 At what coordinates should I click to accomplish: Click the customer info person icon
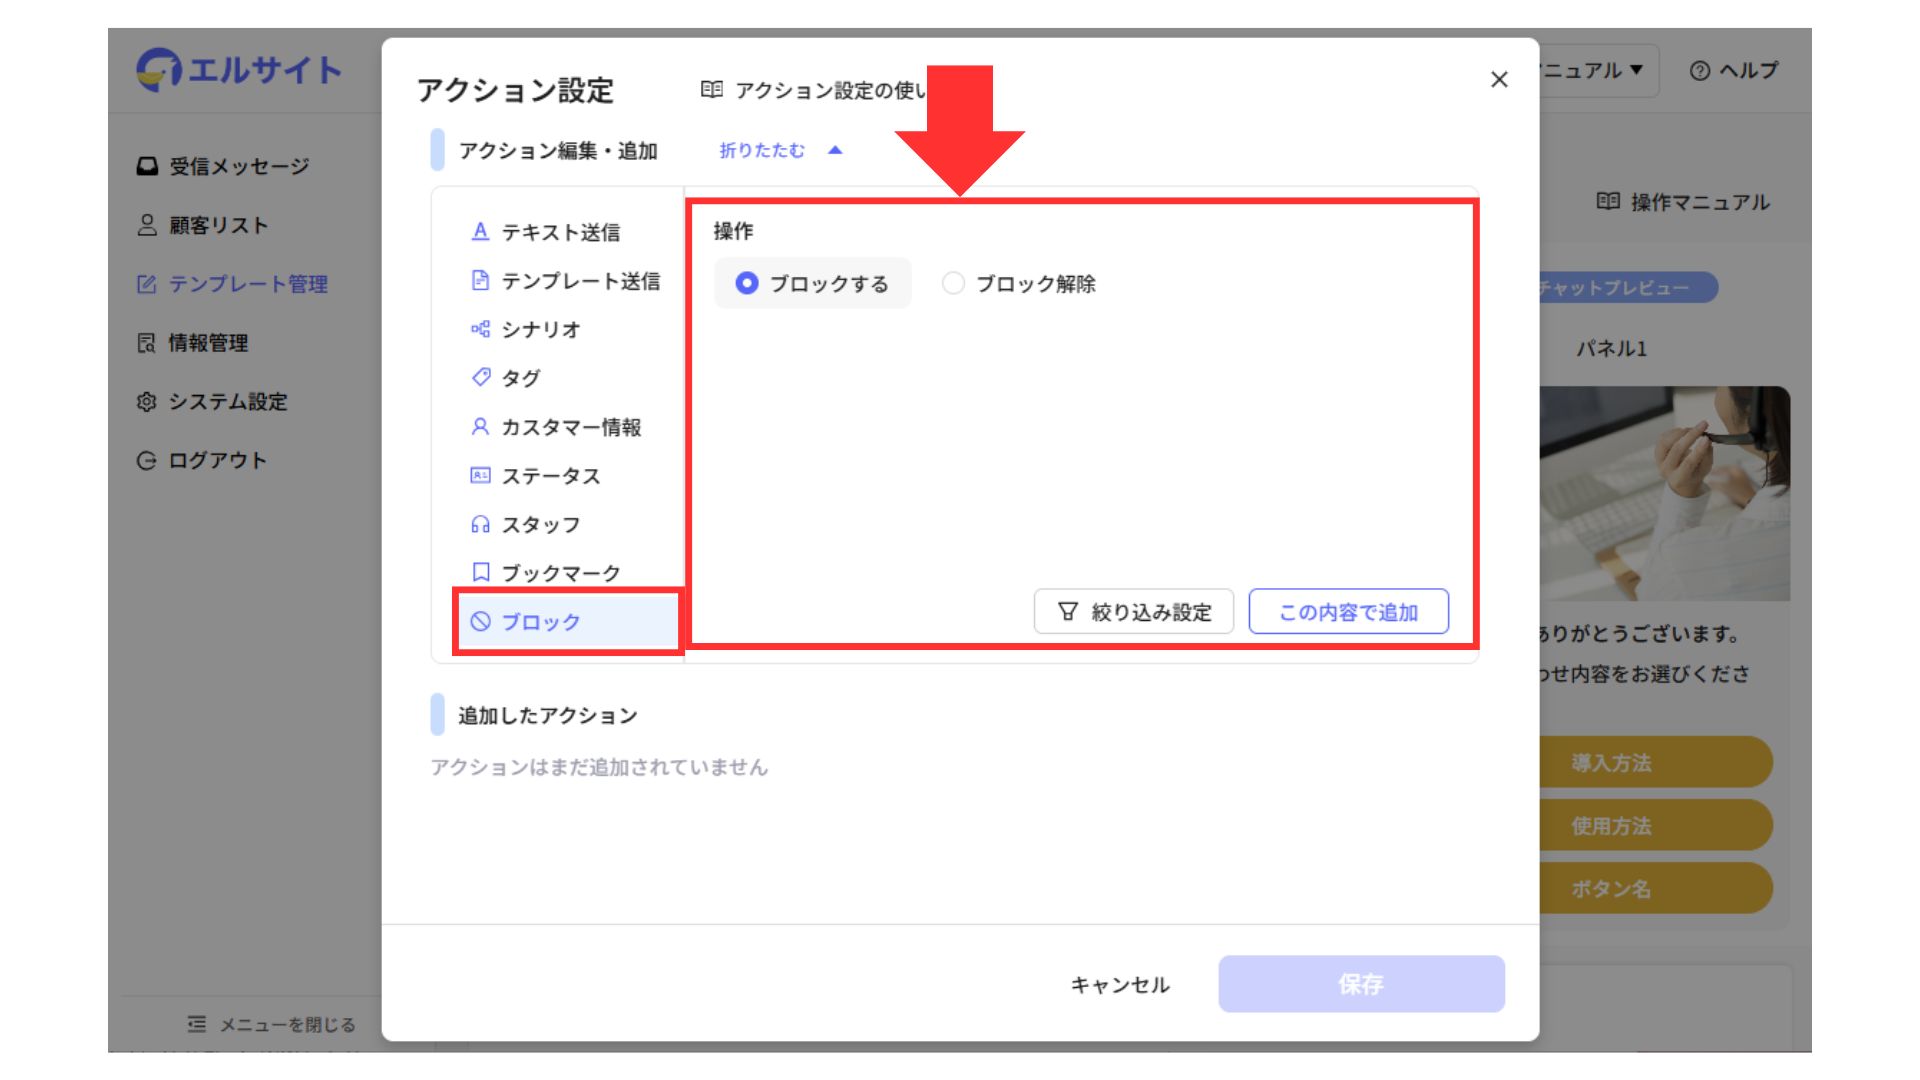pyautogui.click(x=480, y=427)
